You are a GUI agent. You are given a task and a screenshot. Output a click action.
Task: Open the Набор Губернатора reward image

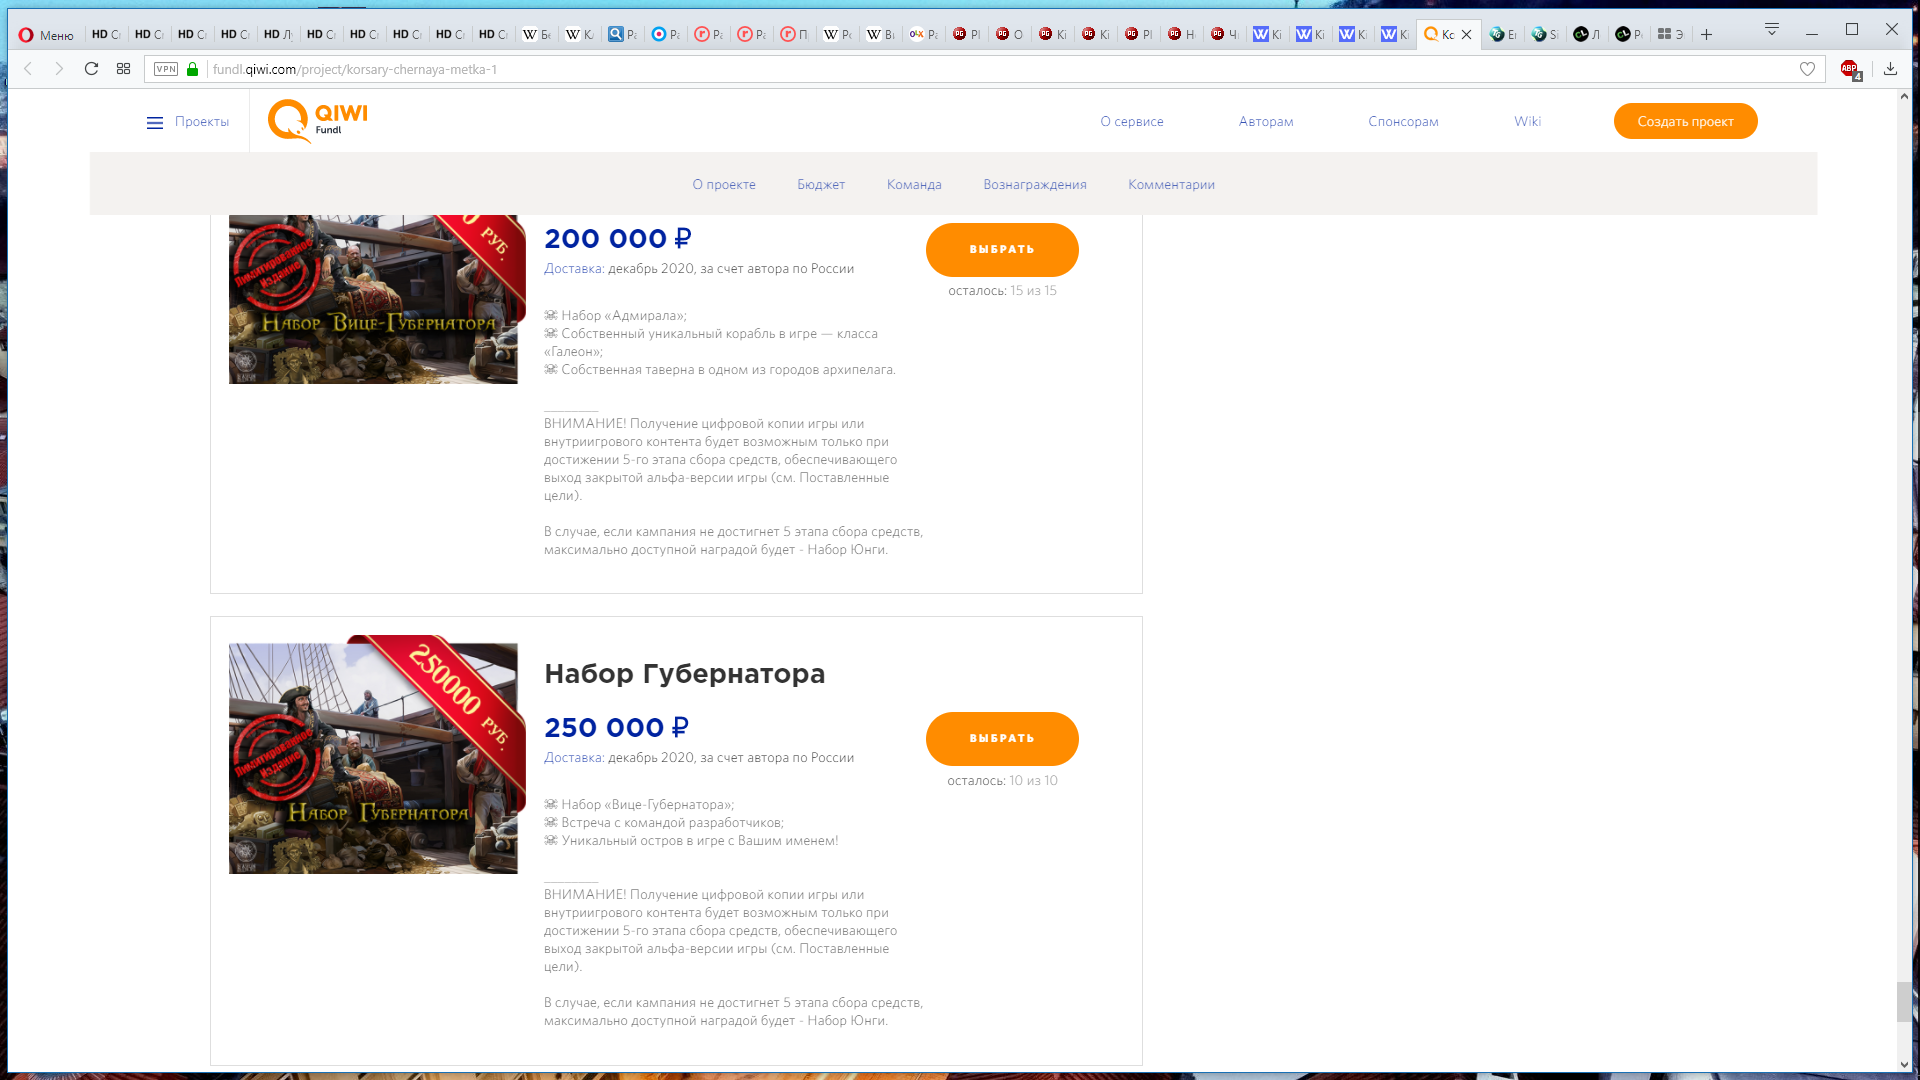click(377, 755)
